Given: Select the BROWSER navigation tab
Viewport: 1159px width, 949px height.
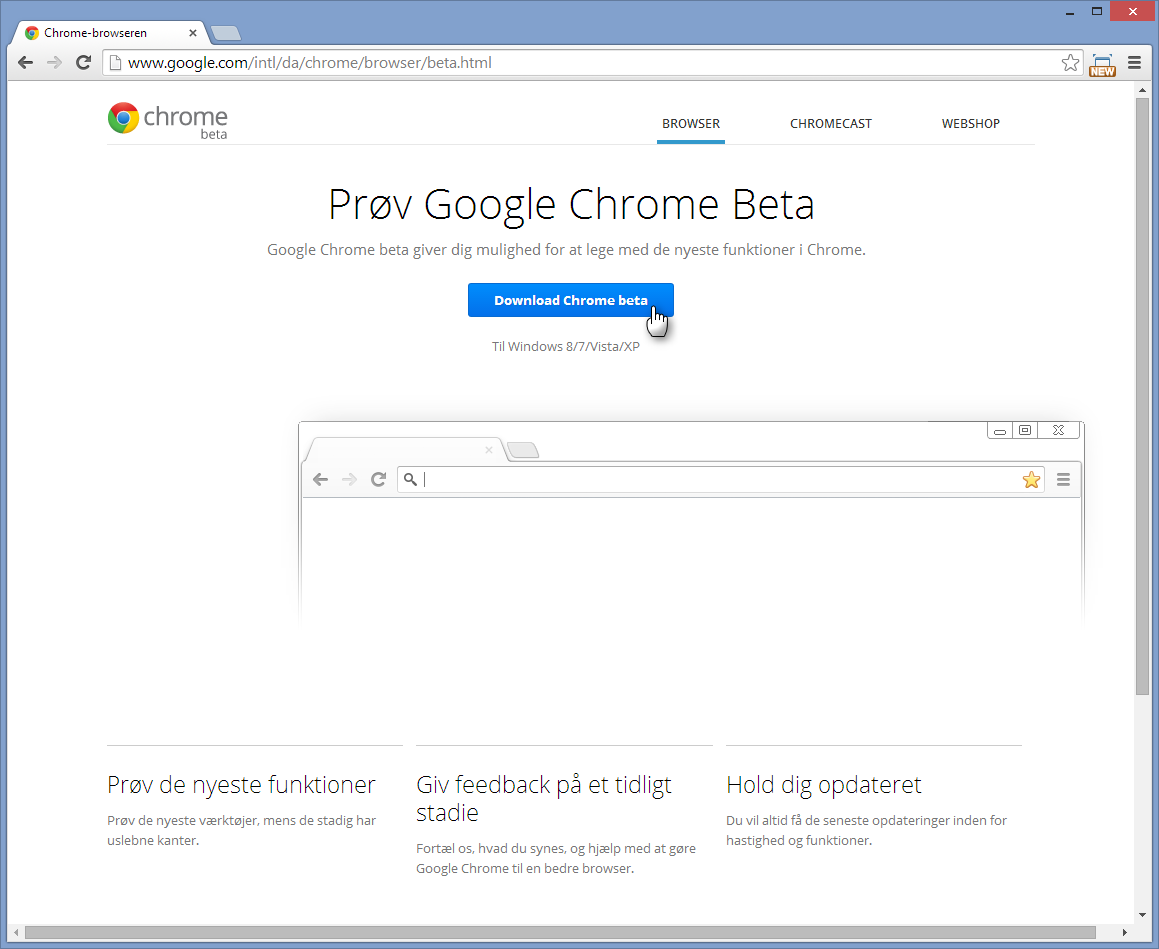Looking at the screenshot, I should pos(690,124).
